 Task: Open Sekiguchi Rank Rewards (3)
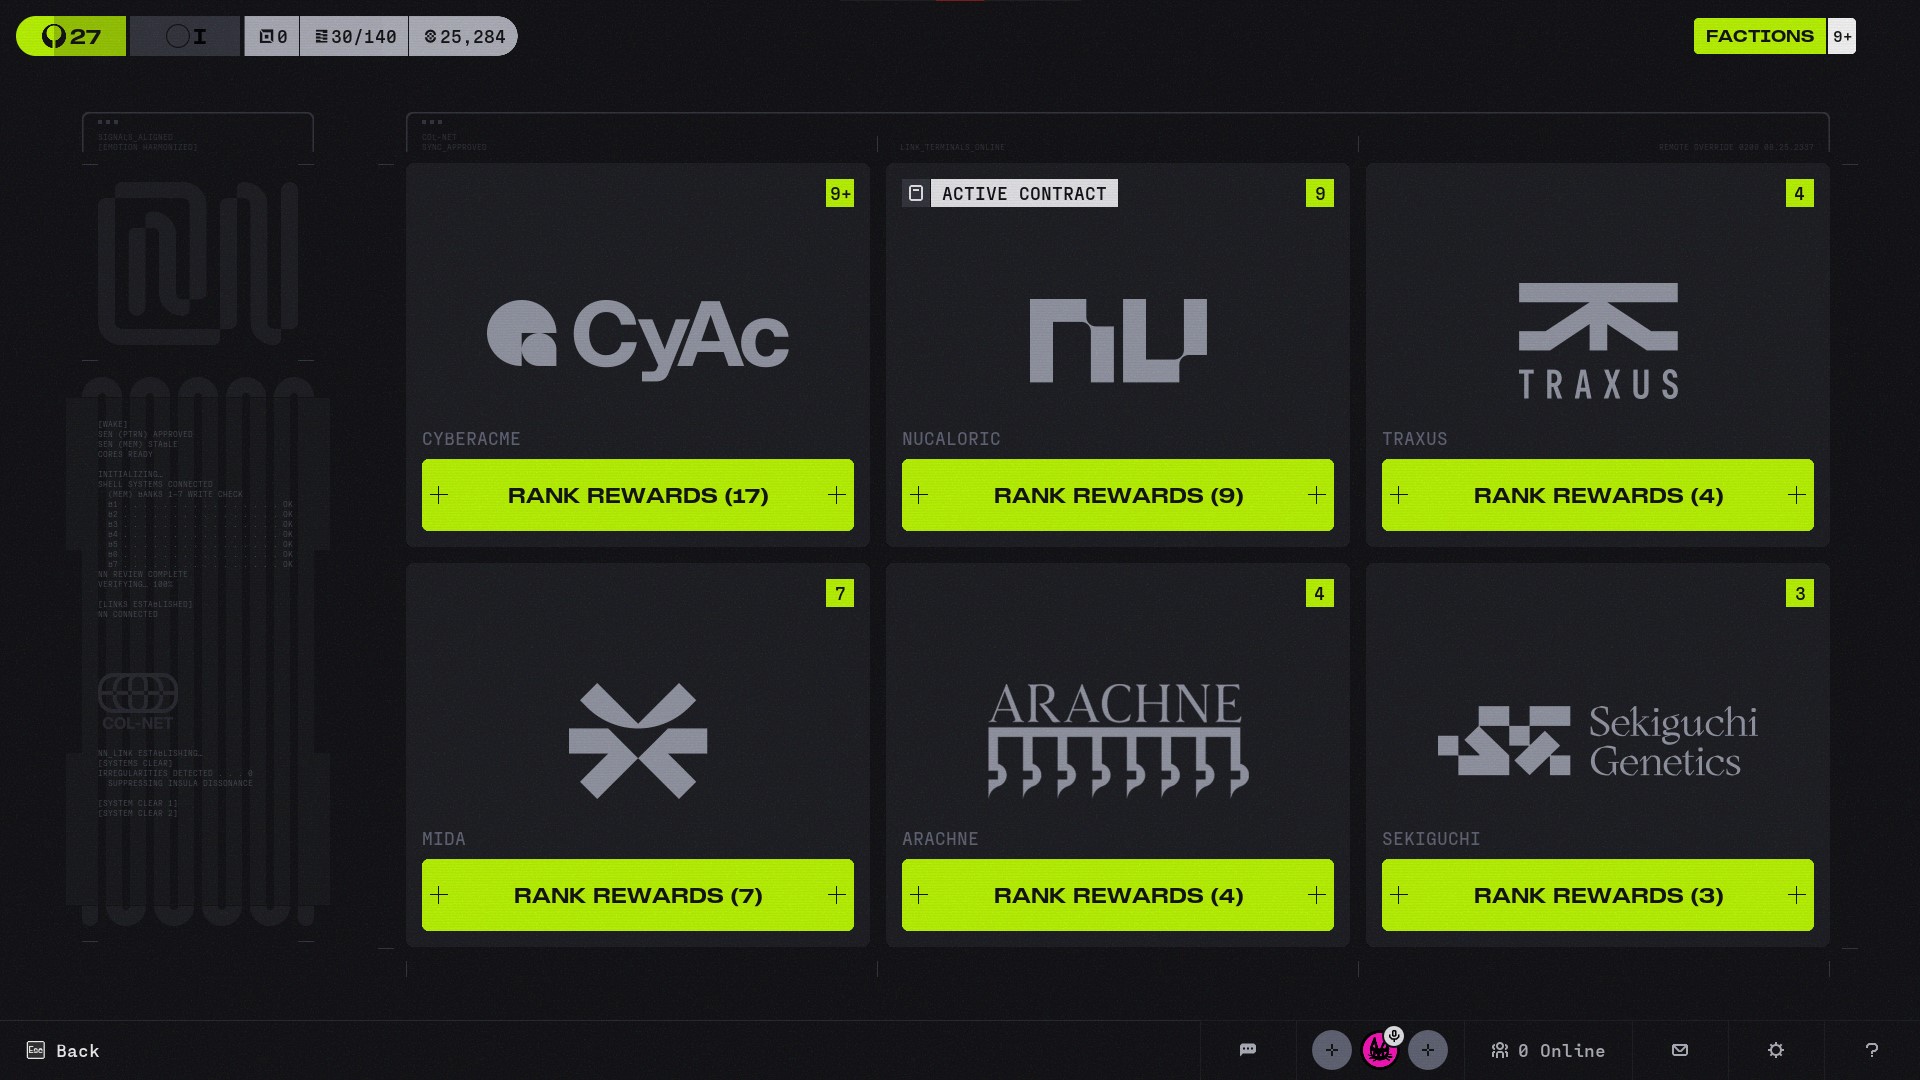[x=1598, y=895]
